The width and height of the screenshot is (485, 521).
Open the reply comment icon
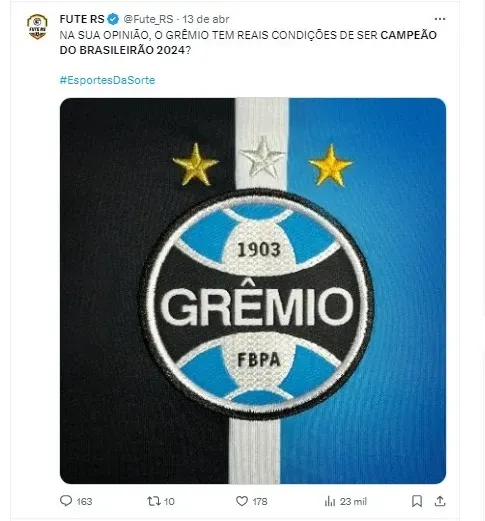click(66, 501)
